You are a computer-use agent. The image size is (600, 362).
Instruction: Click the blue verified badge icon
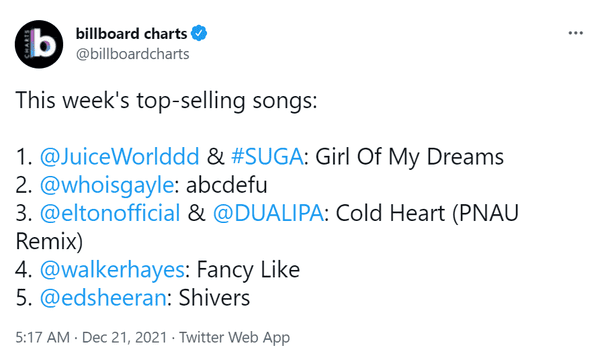click(x=199, y=33)
